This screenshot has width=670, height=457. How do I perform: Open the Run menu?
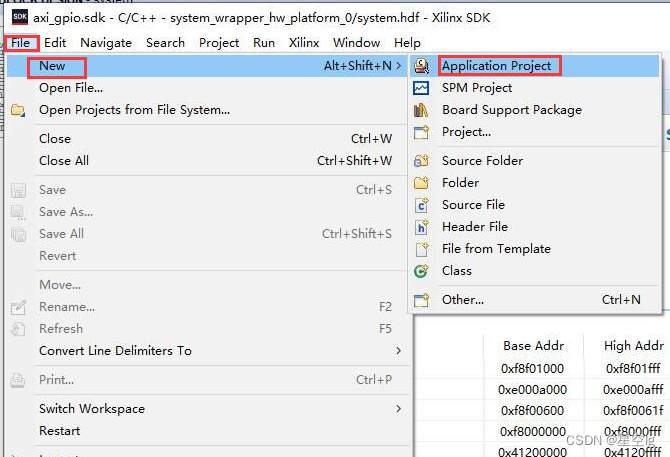click(264, 43)
